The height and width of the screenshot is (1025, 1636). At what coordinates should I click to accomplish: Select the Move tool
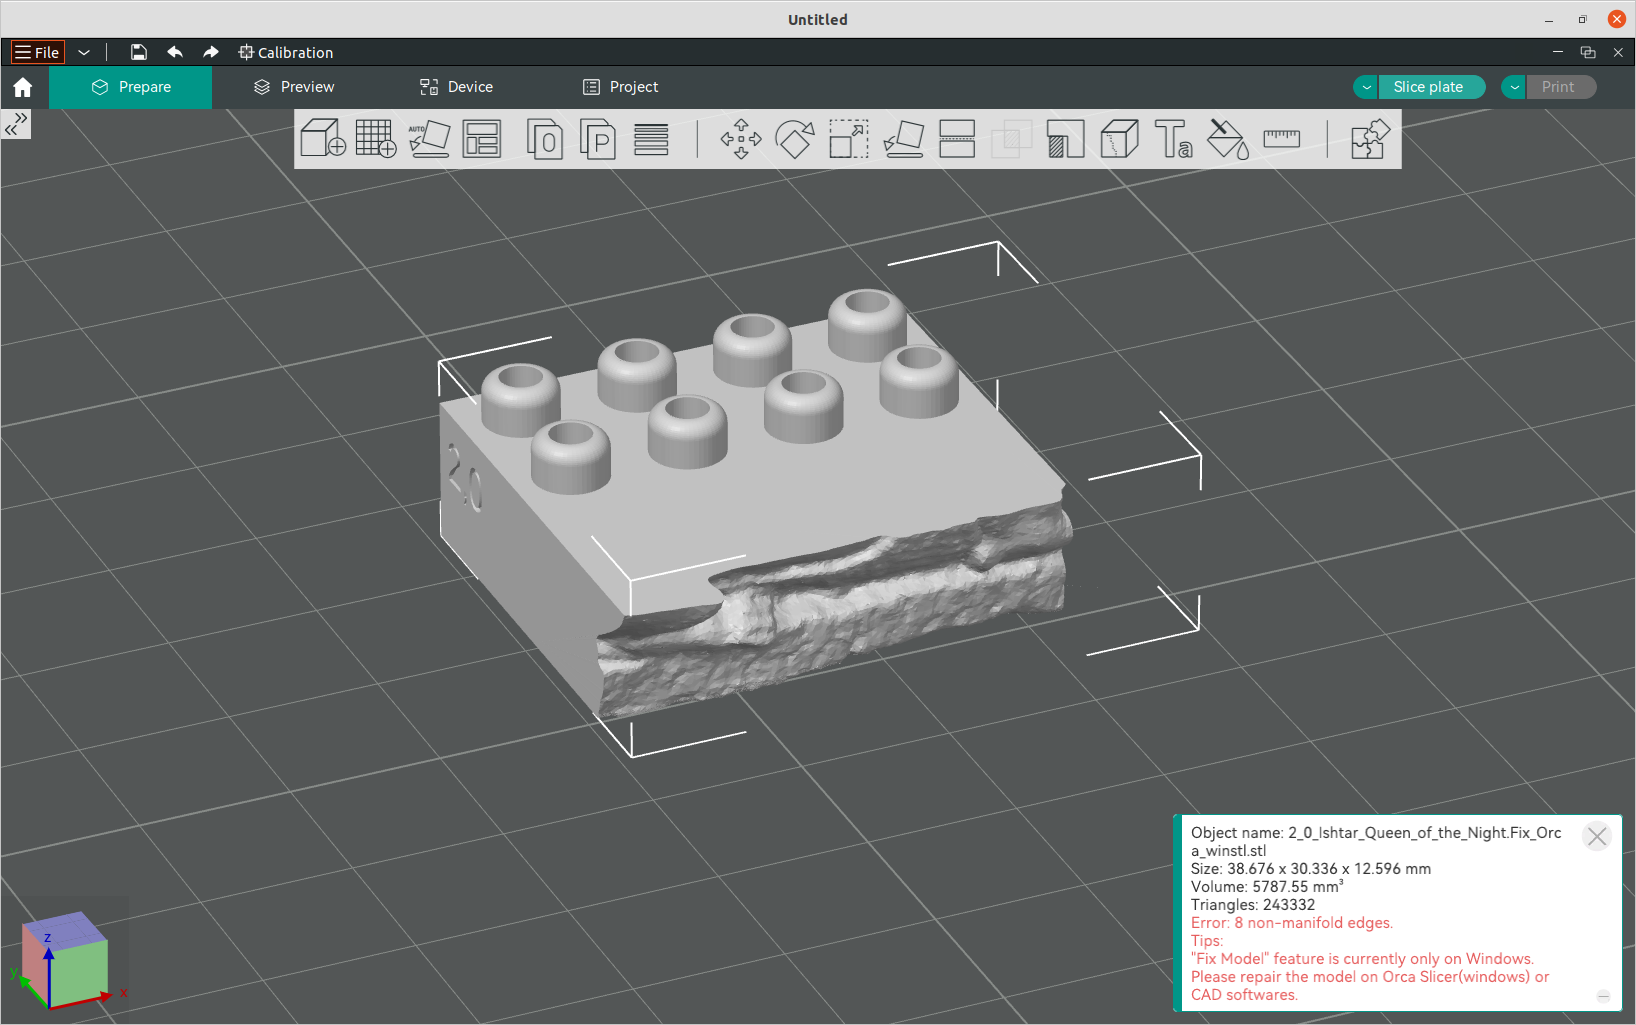741,139
